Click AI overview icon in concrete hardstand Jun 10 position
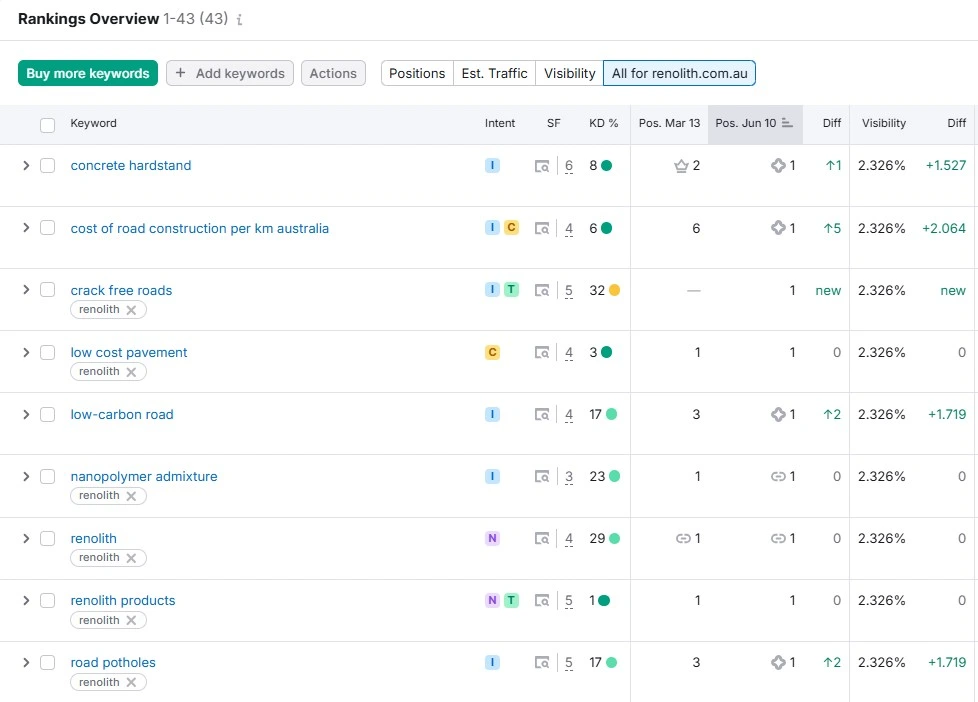This screenshot has width=978, height=702. (x=778, y=165)
